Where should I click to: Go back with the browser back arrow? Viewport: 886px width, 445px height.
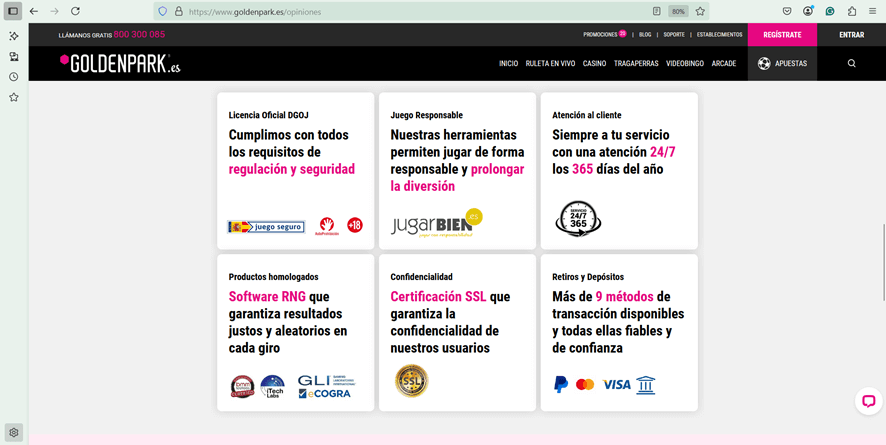(x=34, y=11)
